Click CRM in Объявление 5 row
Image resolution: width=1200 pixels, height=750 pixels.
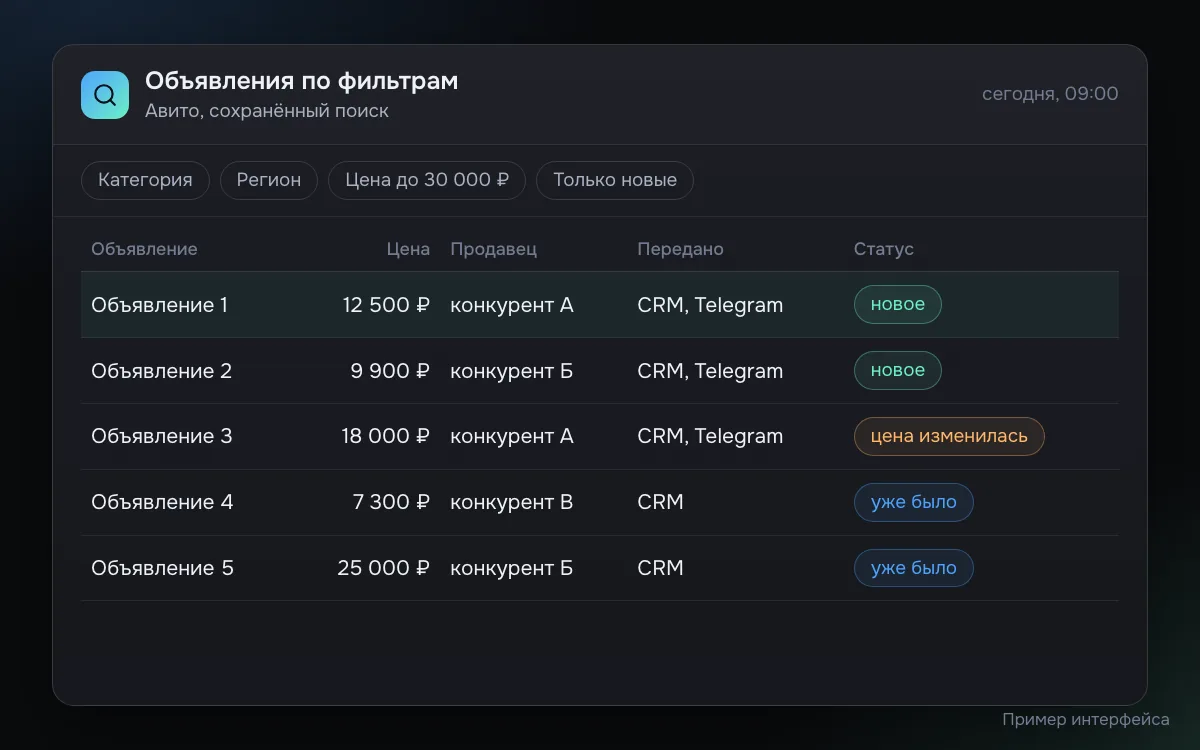click(661, 568)
